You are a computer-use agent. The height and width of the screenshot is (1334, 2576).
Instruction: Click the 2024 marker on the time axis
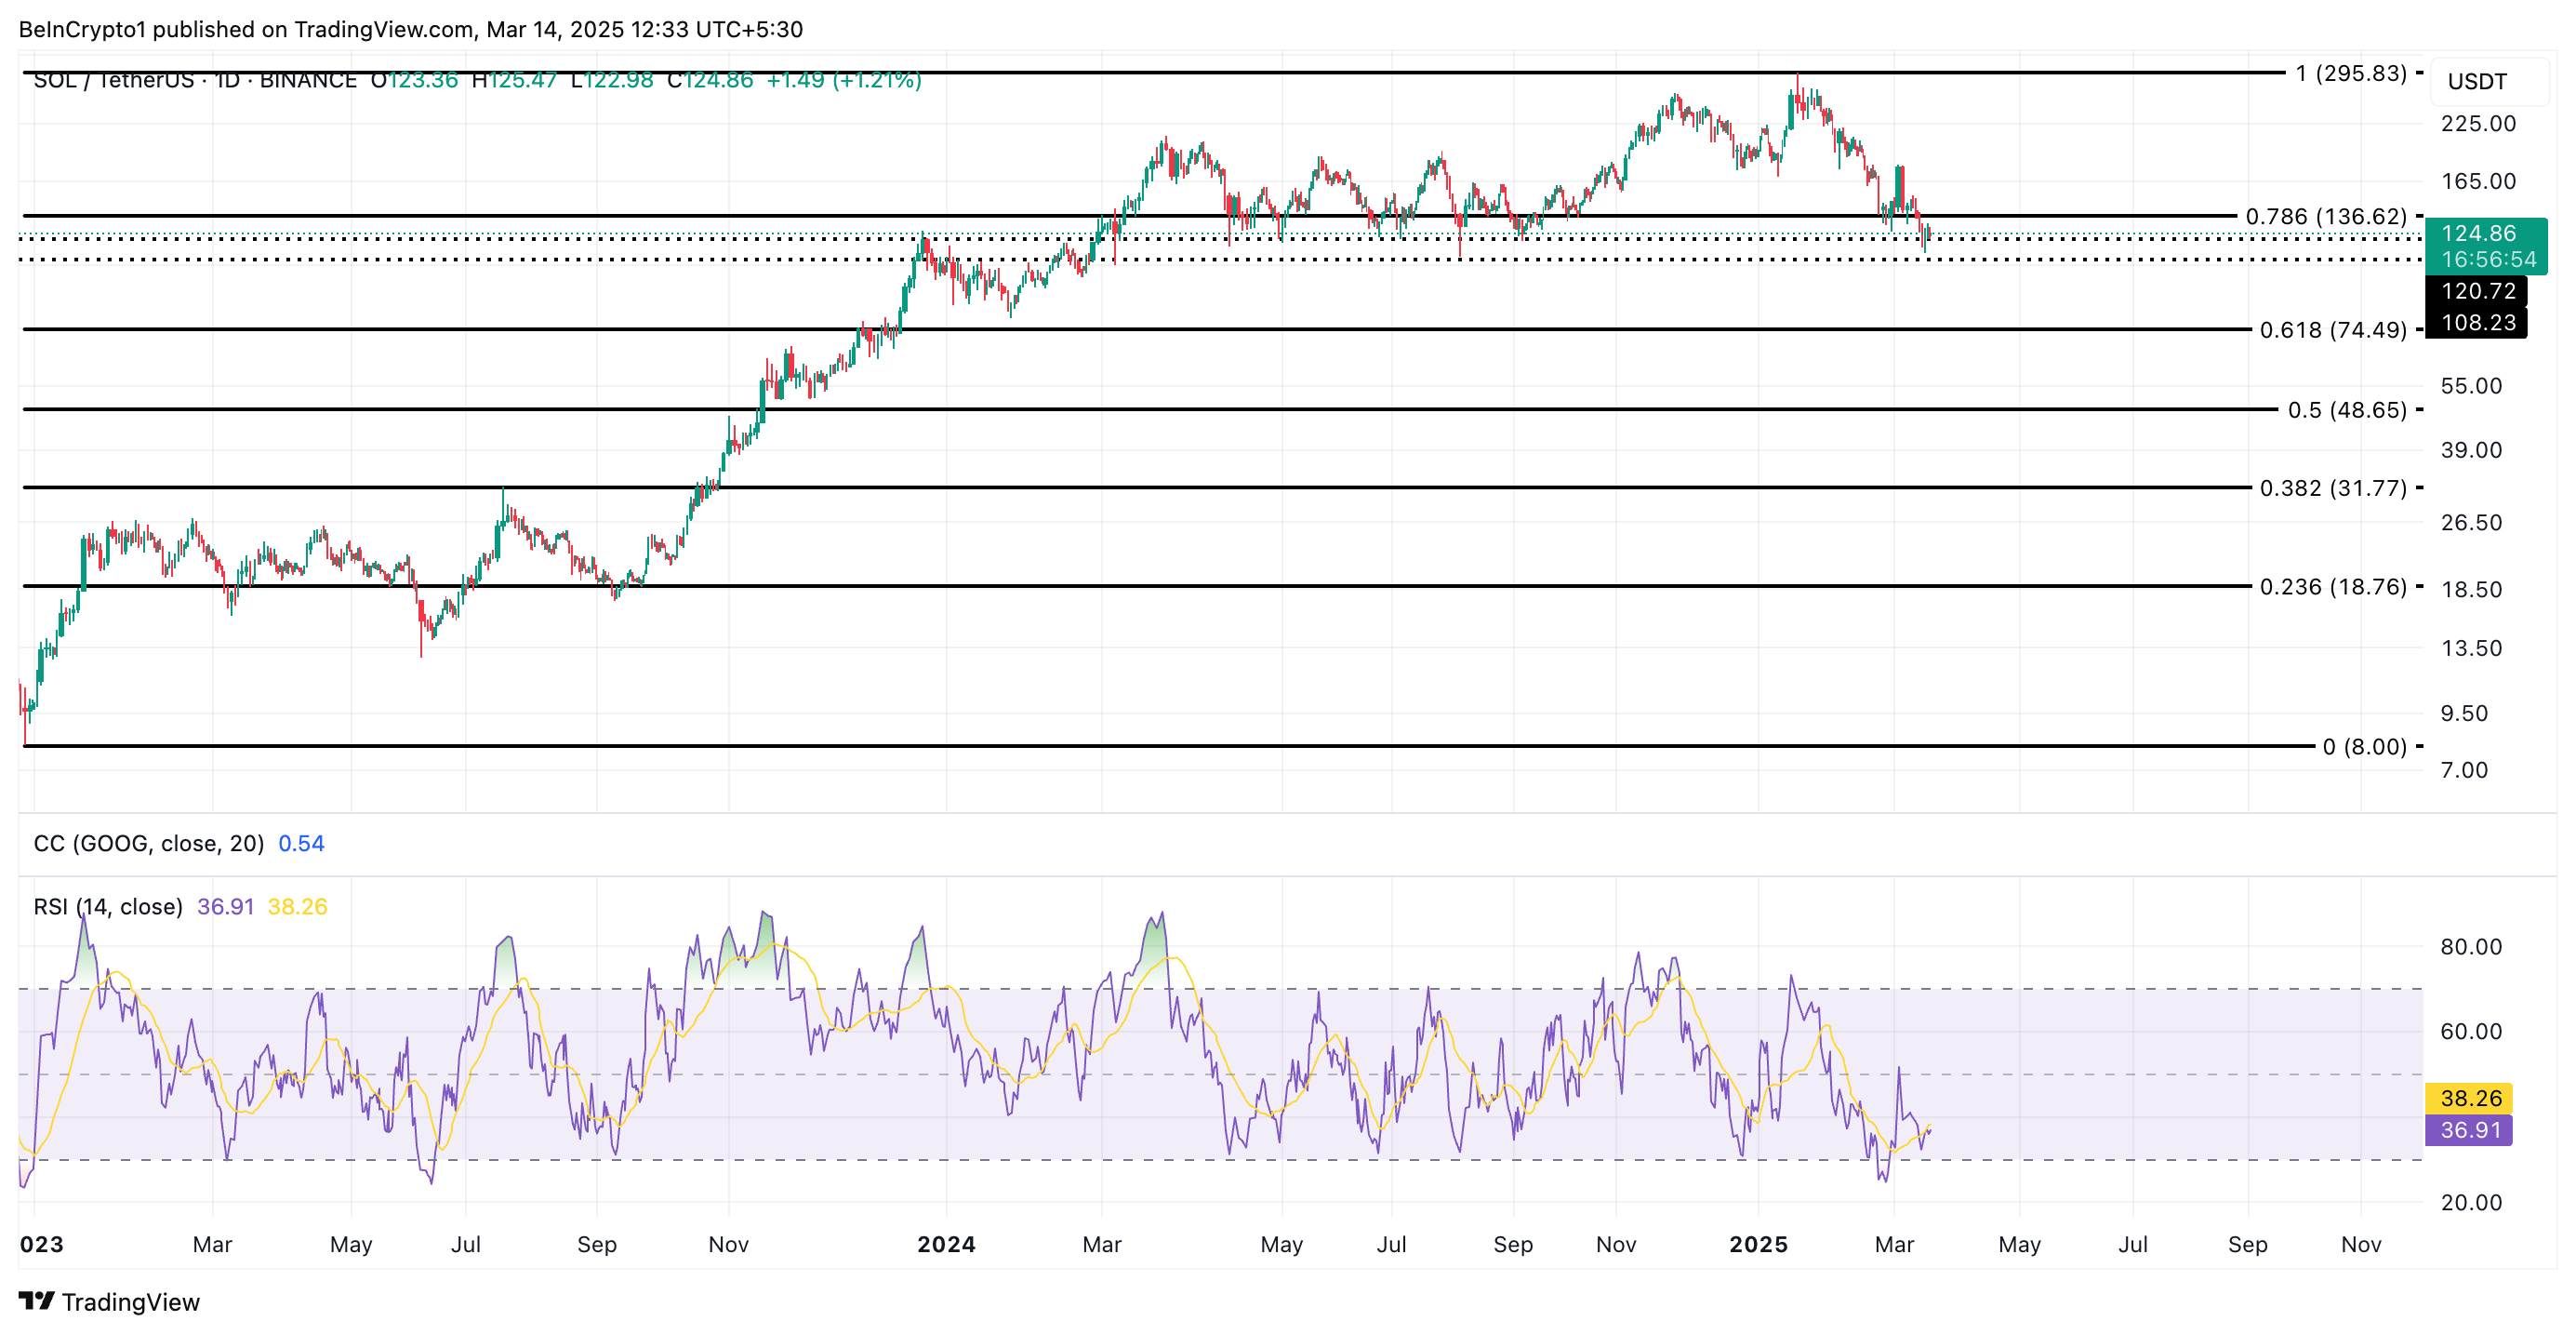946,1244
